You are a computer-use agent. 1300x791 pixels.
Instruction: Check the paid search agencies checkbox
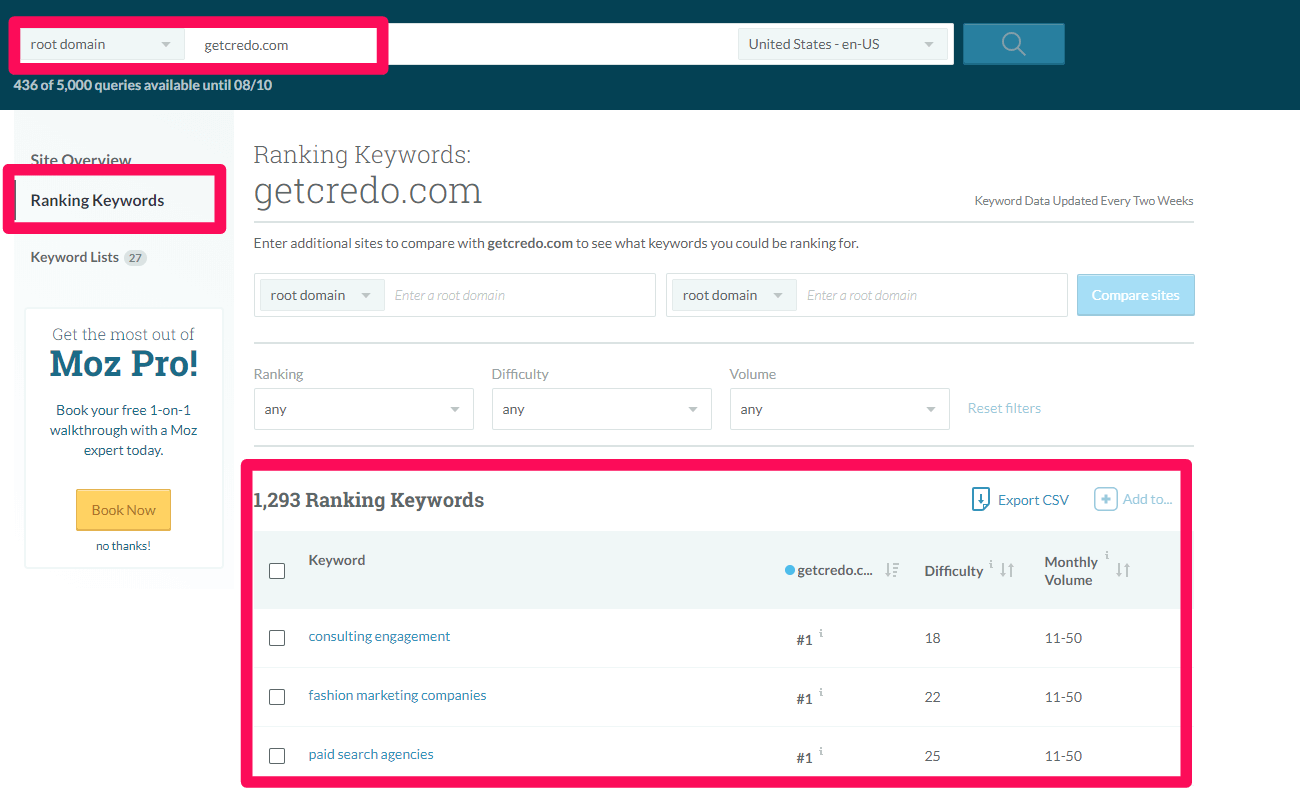tap(277, 756)
